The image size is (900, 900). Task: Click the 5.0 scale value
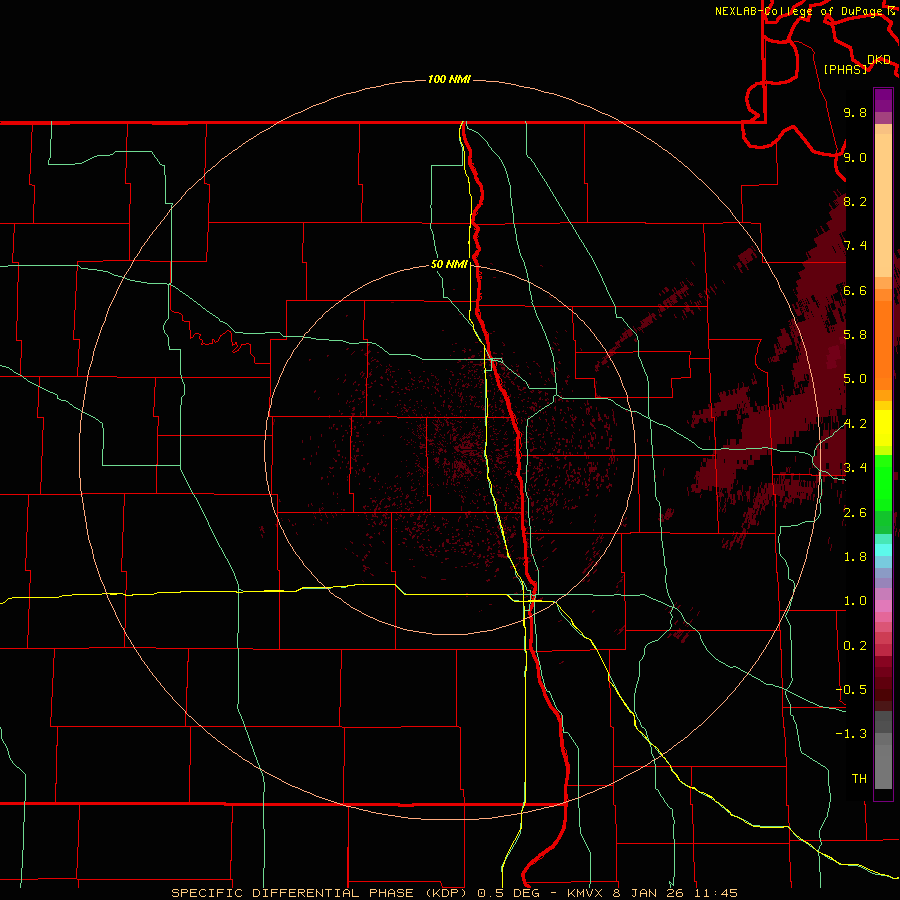tap(855, 379)
